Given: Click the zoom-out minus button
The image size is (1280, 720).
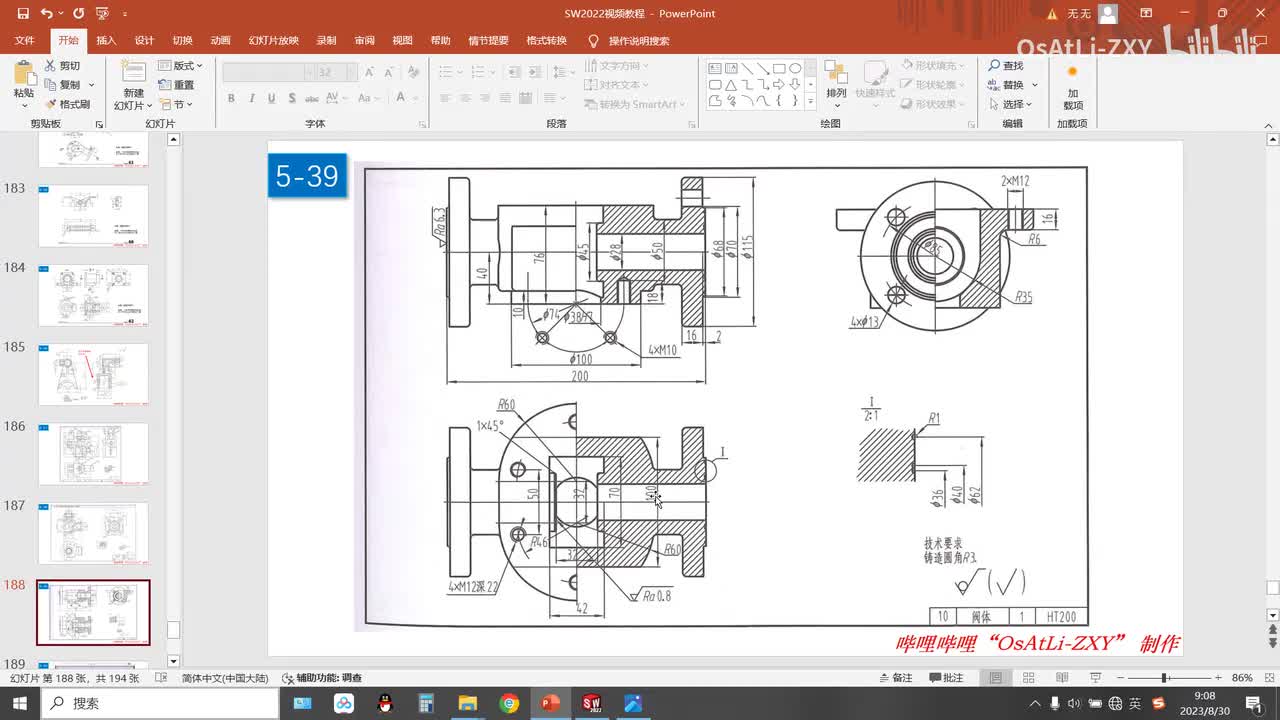Looking at the screenshot, I should (1119, 678).
